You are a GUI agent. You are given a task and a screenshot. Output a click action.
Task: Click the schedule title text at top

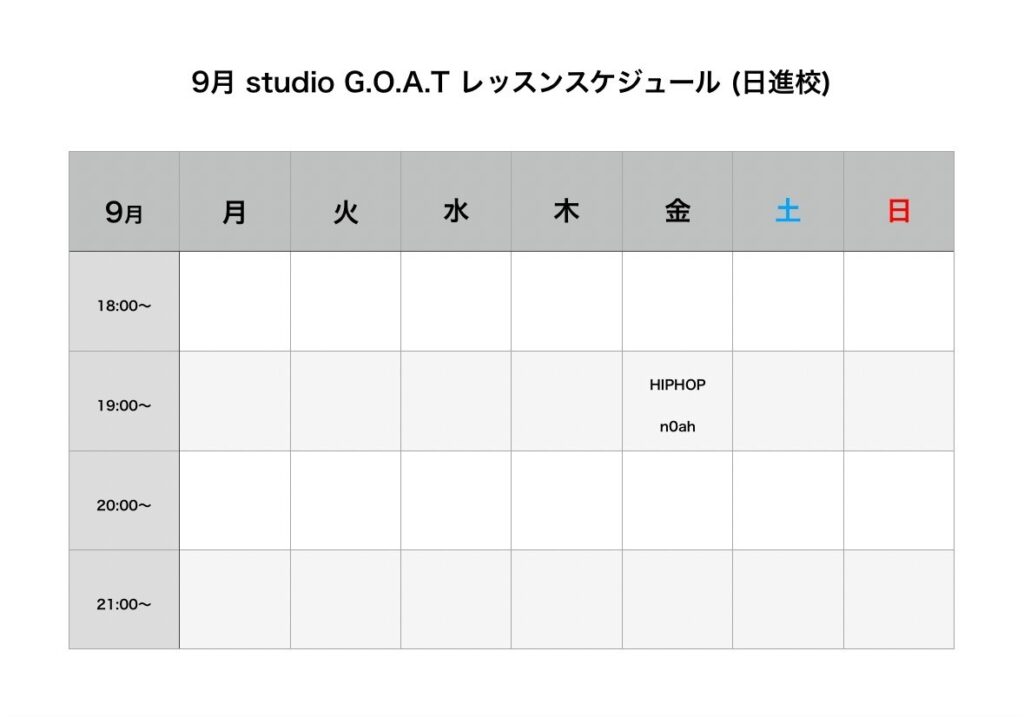pyautogui.click(x=511, y=83)
